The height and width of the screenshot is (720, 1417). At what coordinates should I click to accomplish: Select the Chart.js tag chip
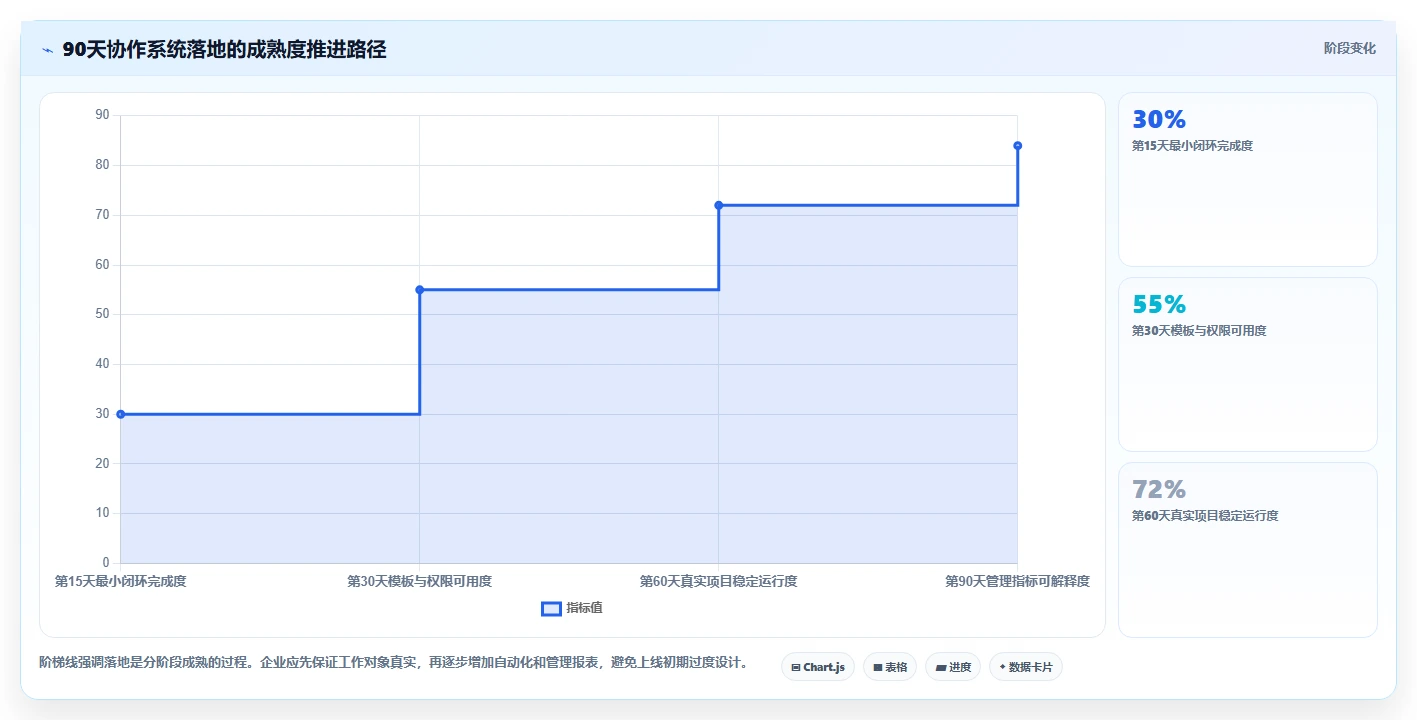coord(817,667)
